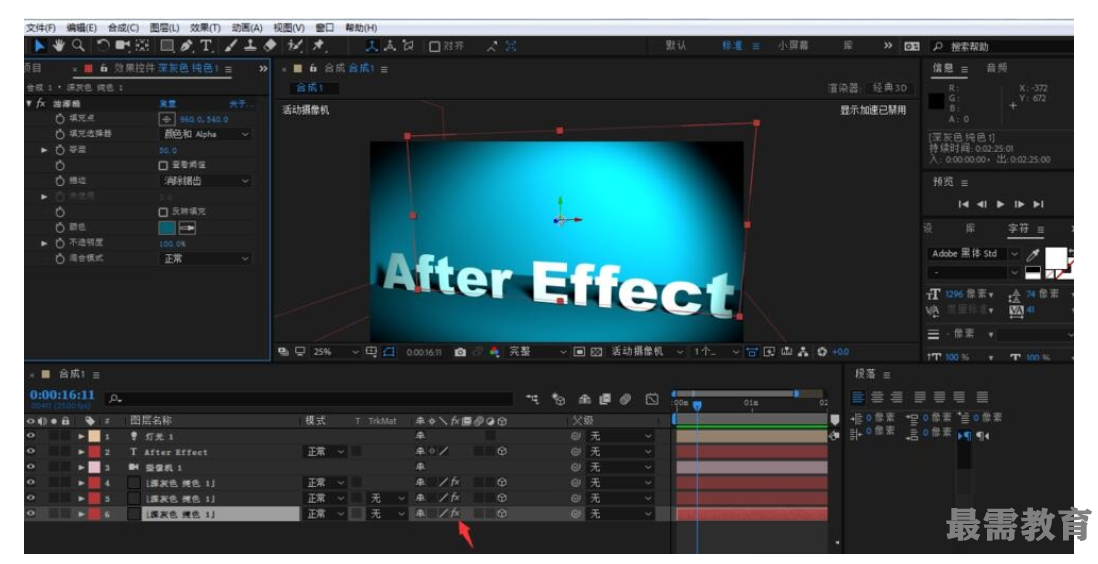Viewport: 1098px width, 564px height.
Task: Click the show channel RGB icon
Action: pos(494,352)
